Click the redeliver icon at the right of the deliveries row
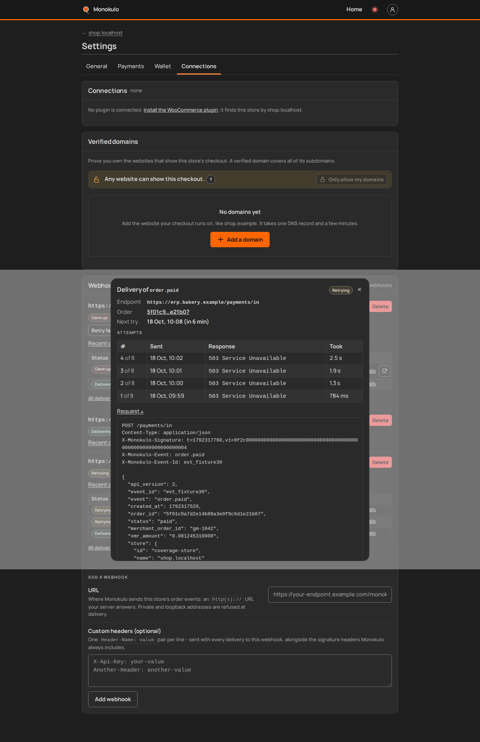Image resolution: width=480 pixels, height=742 pixels. pyautogui.click(x=385, y=371)
